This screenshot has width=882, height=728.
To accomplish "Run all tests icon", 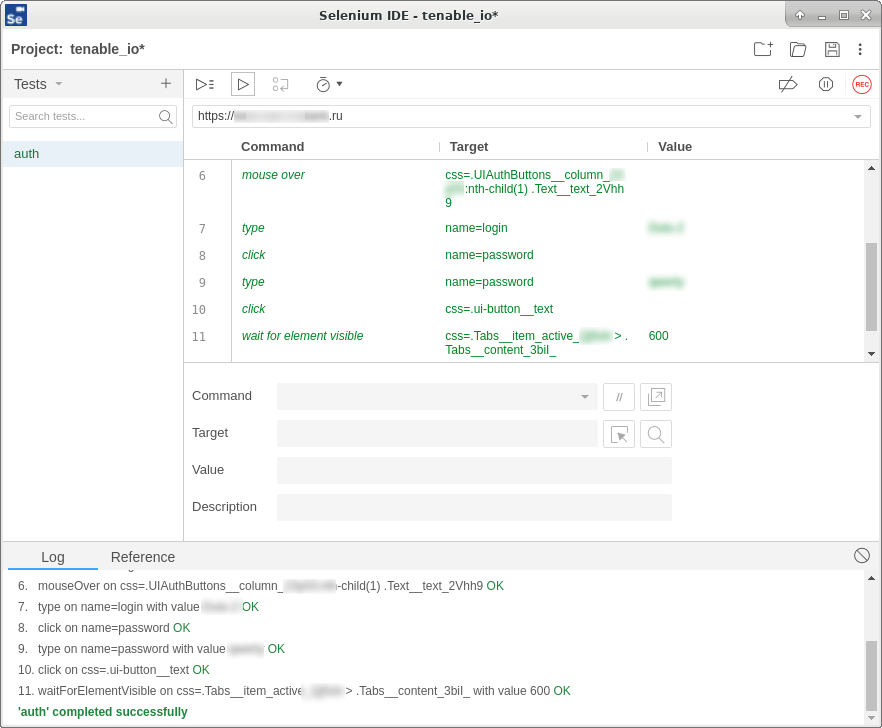I will [205, 84].
